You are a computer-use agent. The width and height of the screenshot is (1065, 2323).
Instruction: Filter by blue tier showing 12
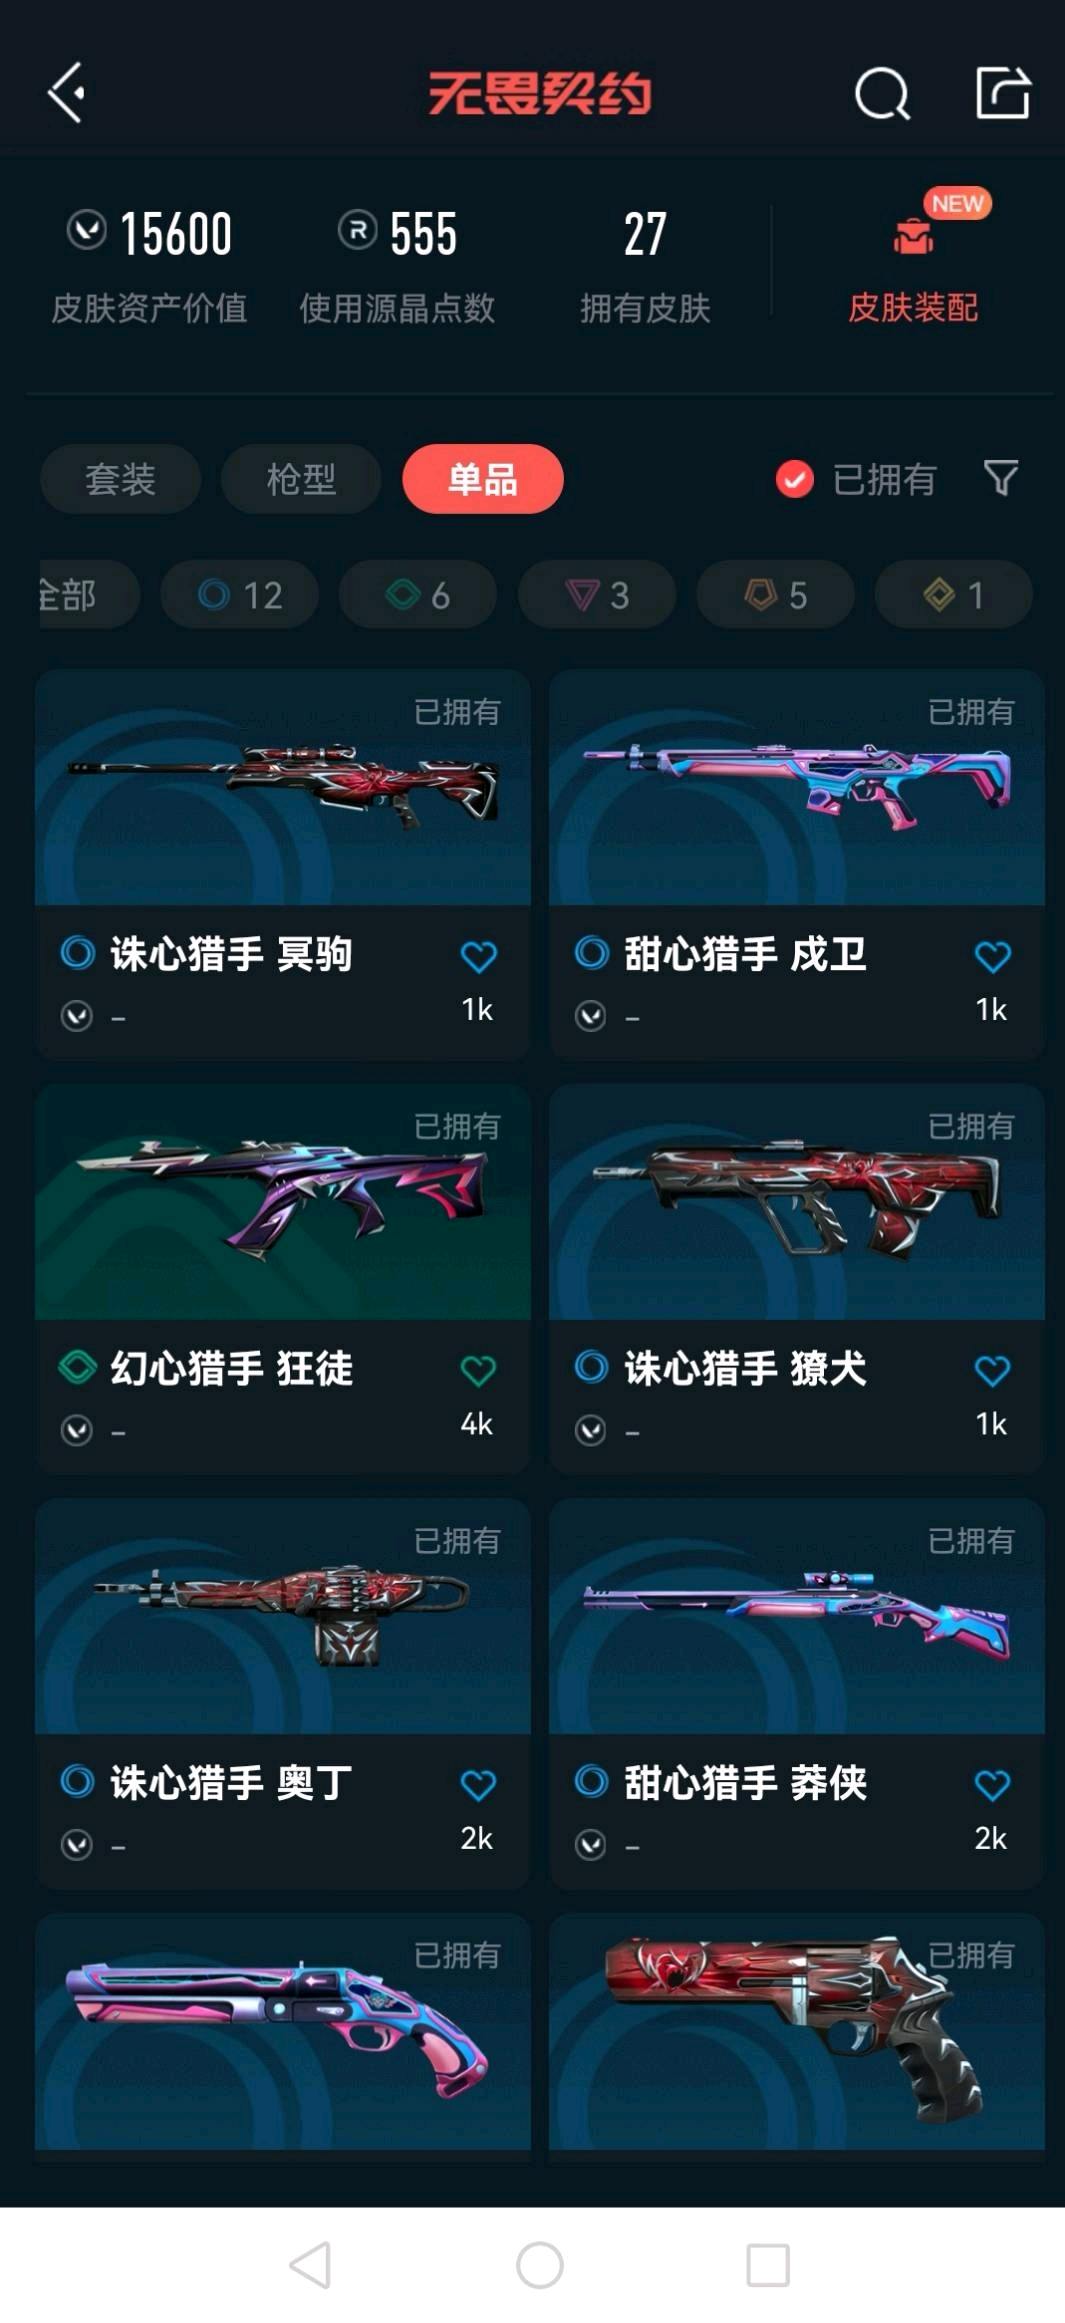click(240, 594)
